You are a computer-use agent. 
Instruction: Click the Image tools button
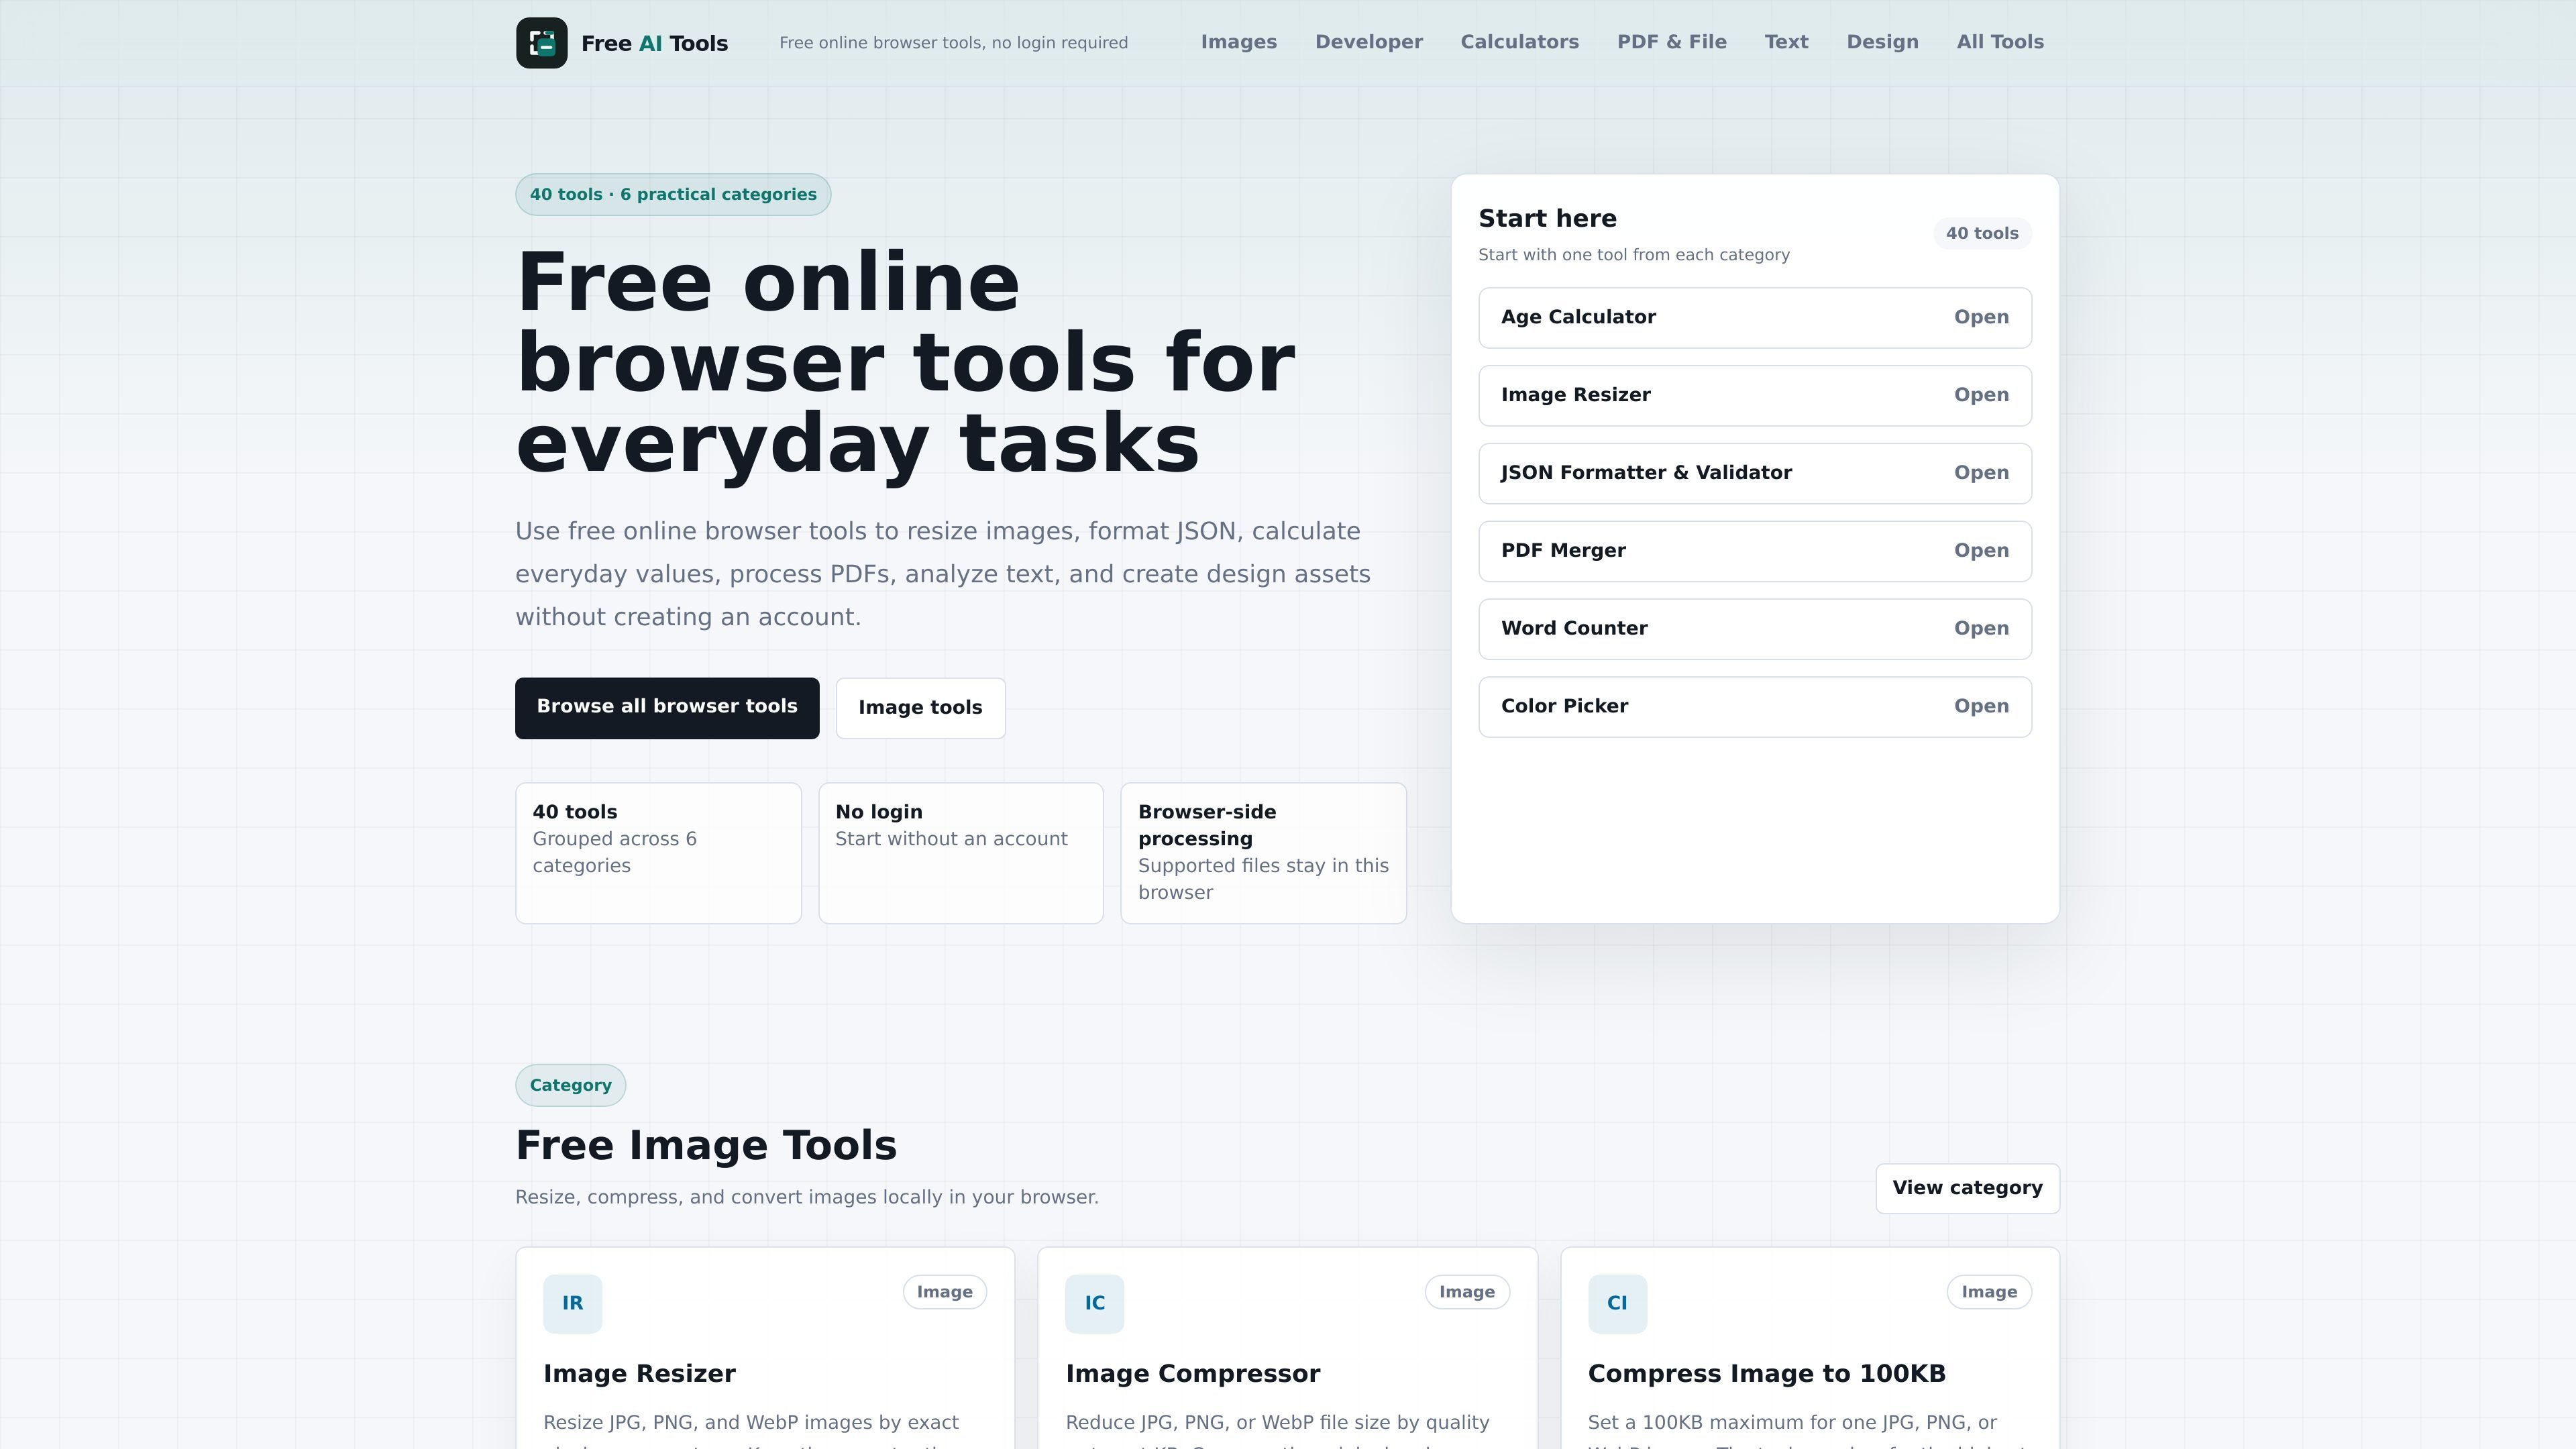[920, 708]
